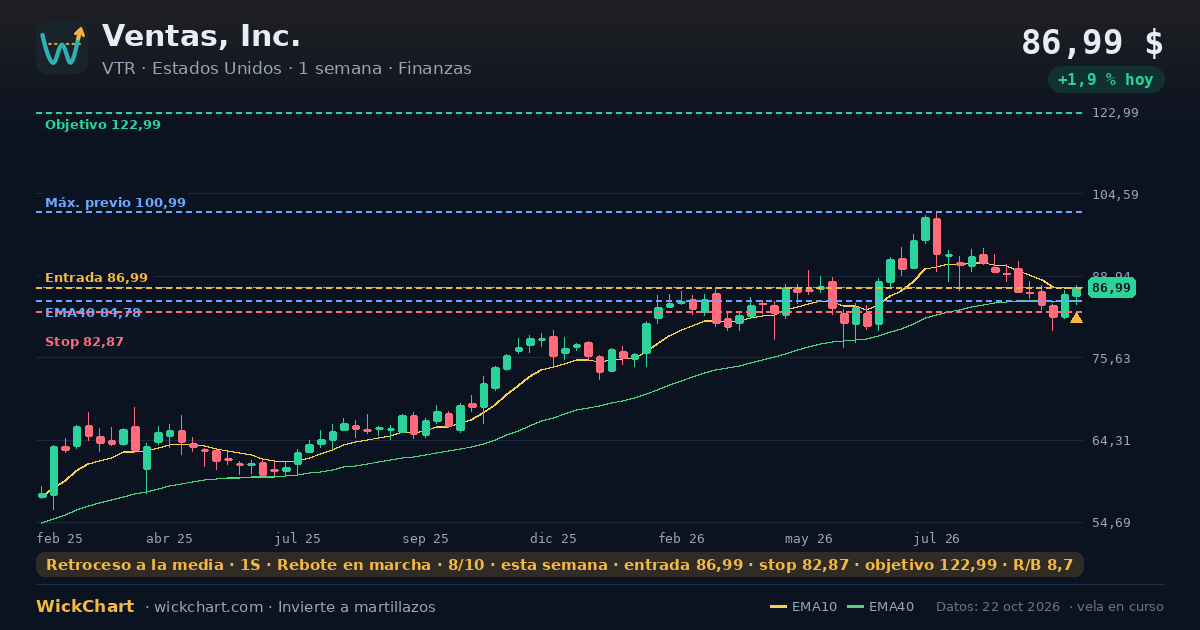The width and height of the screenshot is (1200, 630).
Task: Click the Objetivo 122,99 line label
Action: [x=103, y=125]
